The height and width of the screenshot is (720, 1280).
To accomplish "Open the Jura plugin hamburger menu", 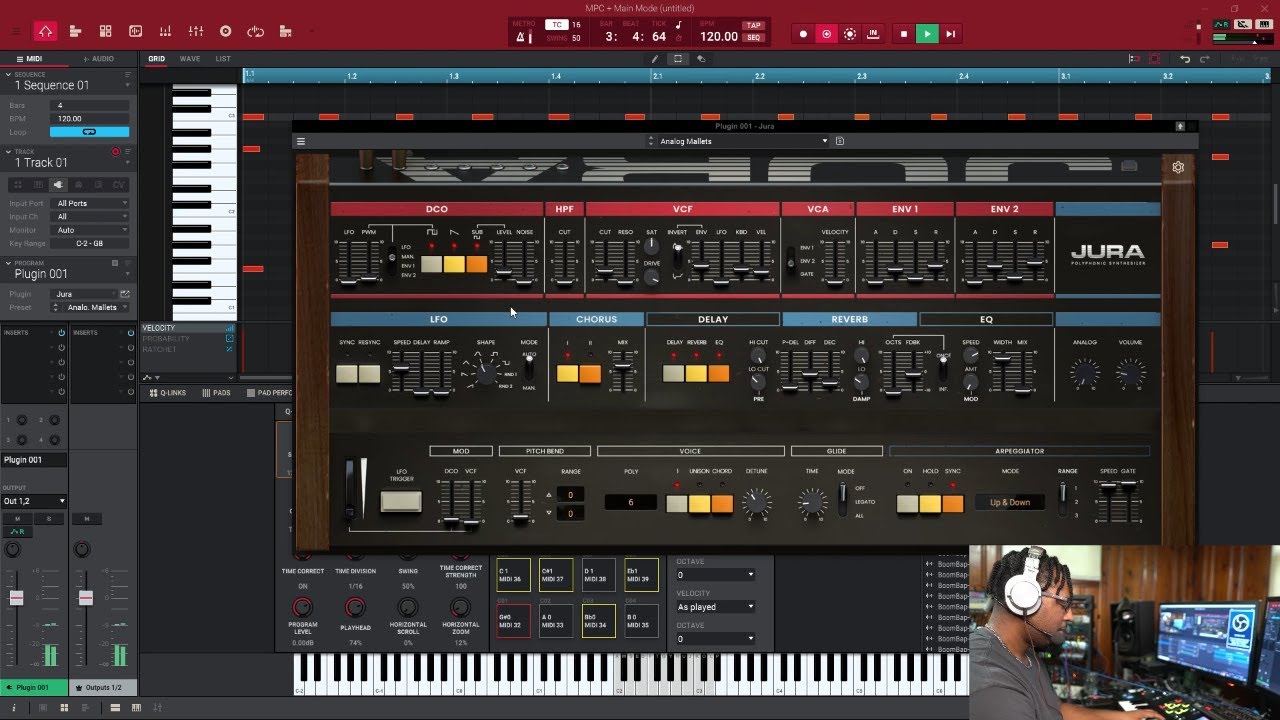I will 301,141.
